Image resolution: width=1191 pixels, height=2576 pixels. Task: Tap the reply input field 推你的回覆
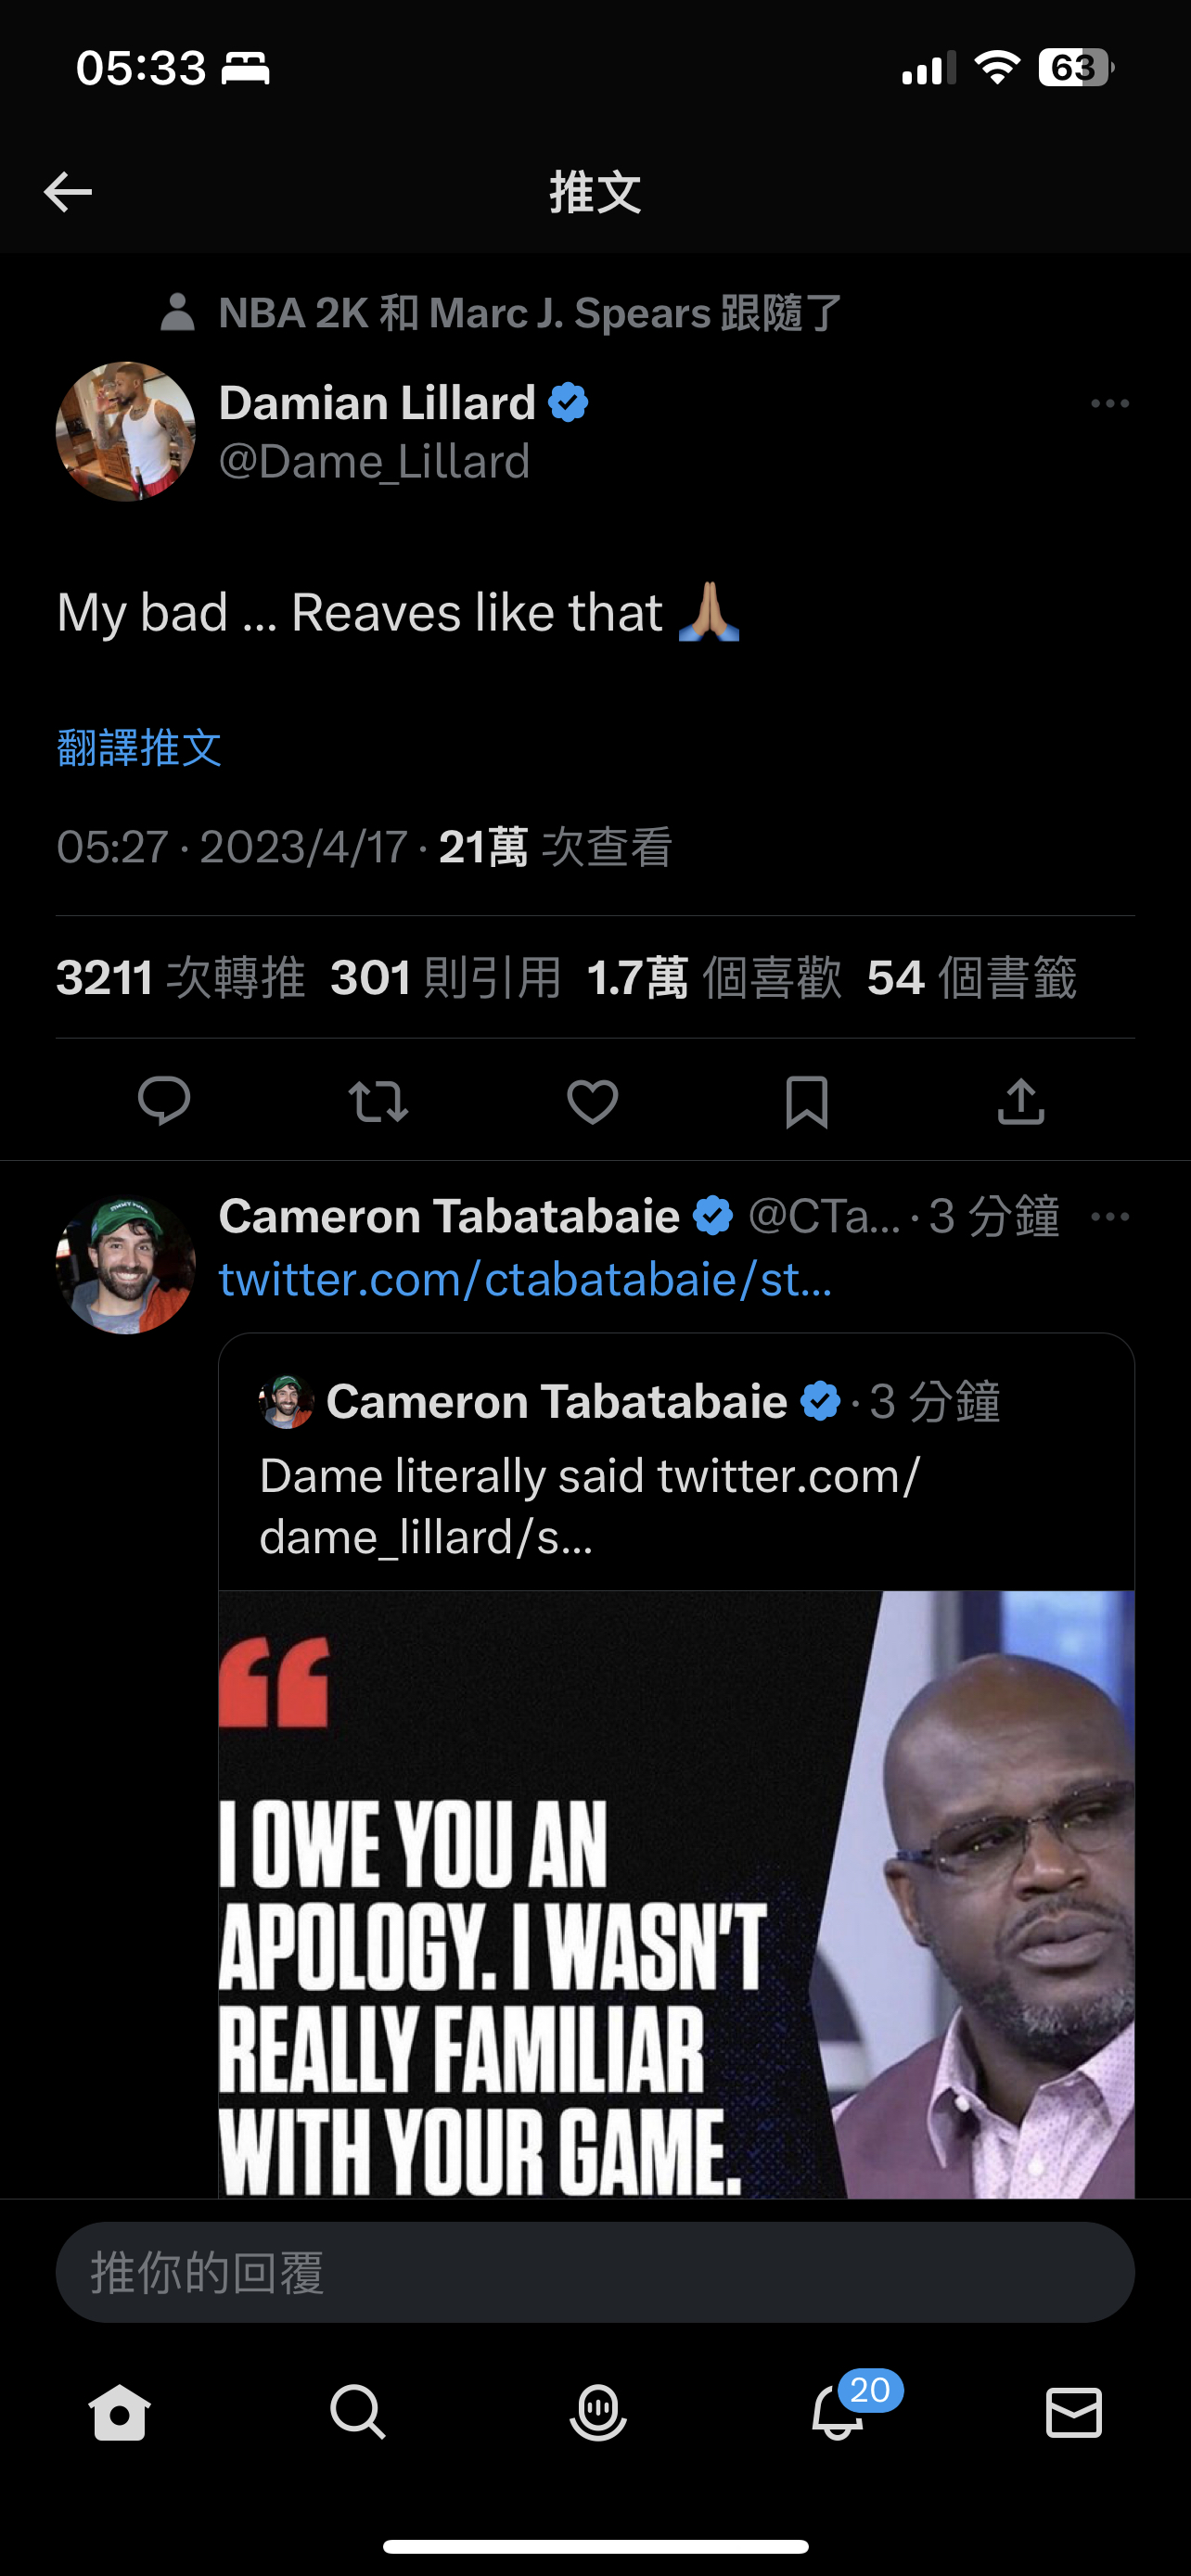[x=595, y=2272]
